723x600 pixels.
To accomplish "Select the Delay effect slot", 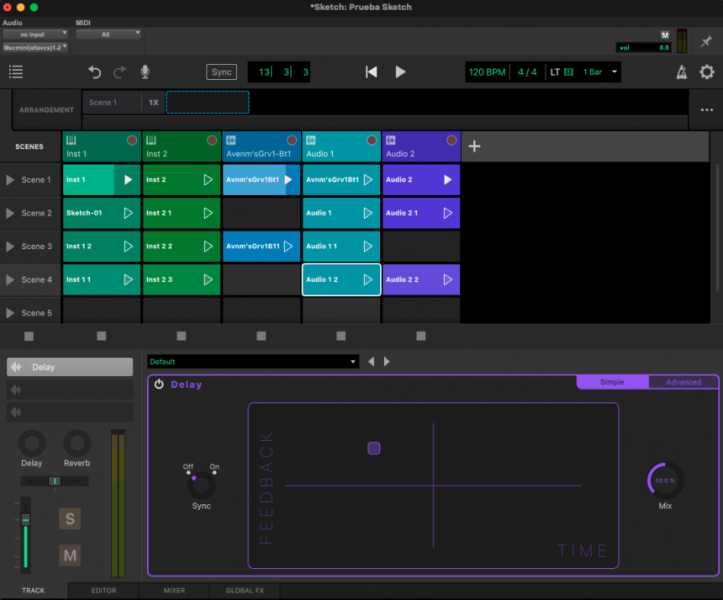I will tap(70, 367).
